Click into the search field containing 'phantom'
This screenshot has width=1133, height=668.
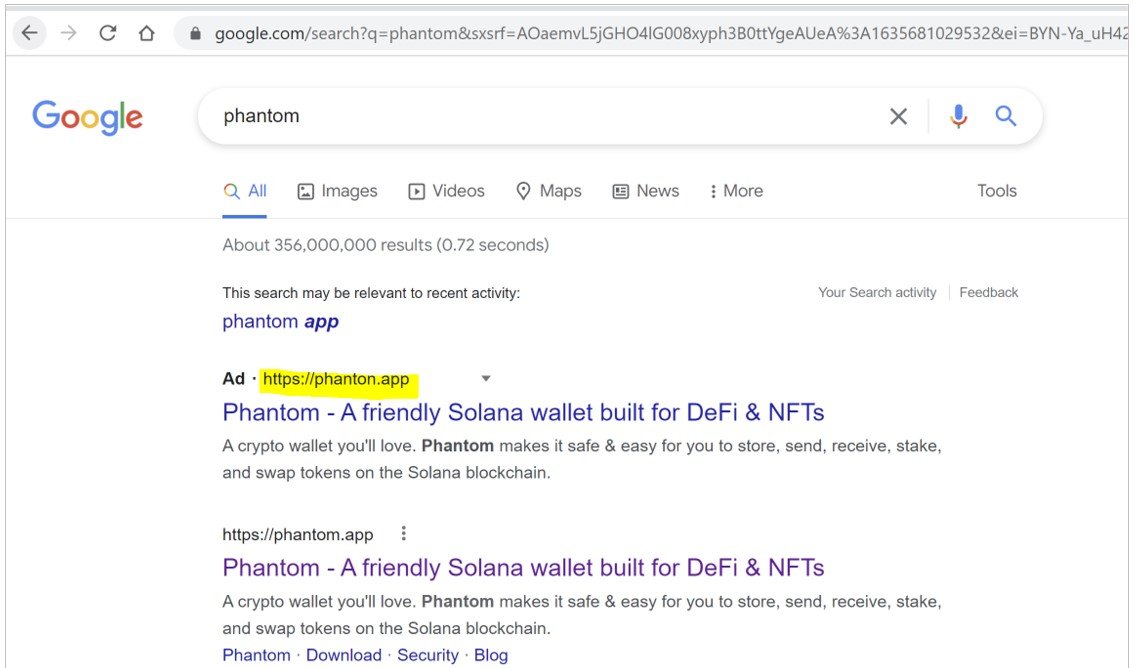pos(540,116)
